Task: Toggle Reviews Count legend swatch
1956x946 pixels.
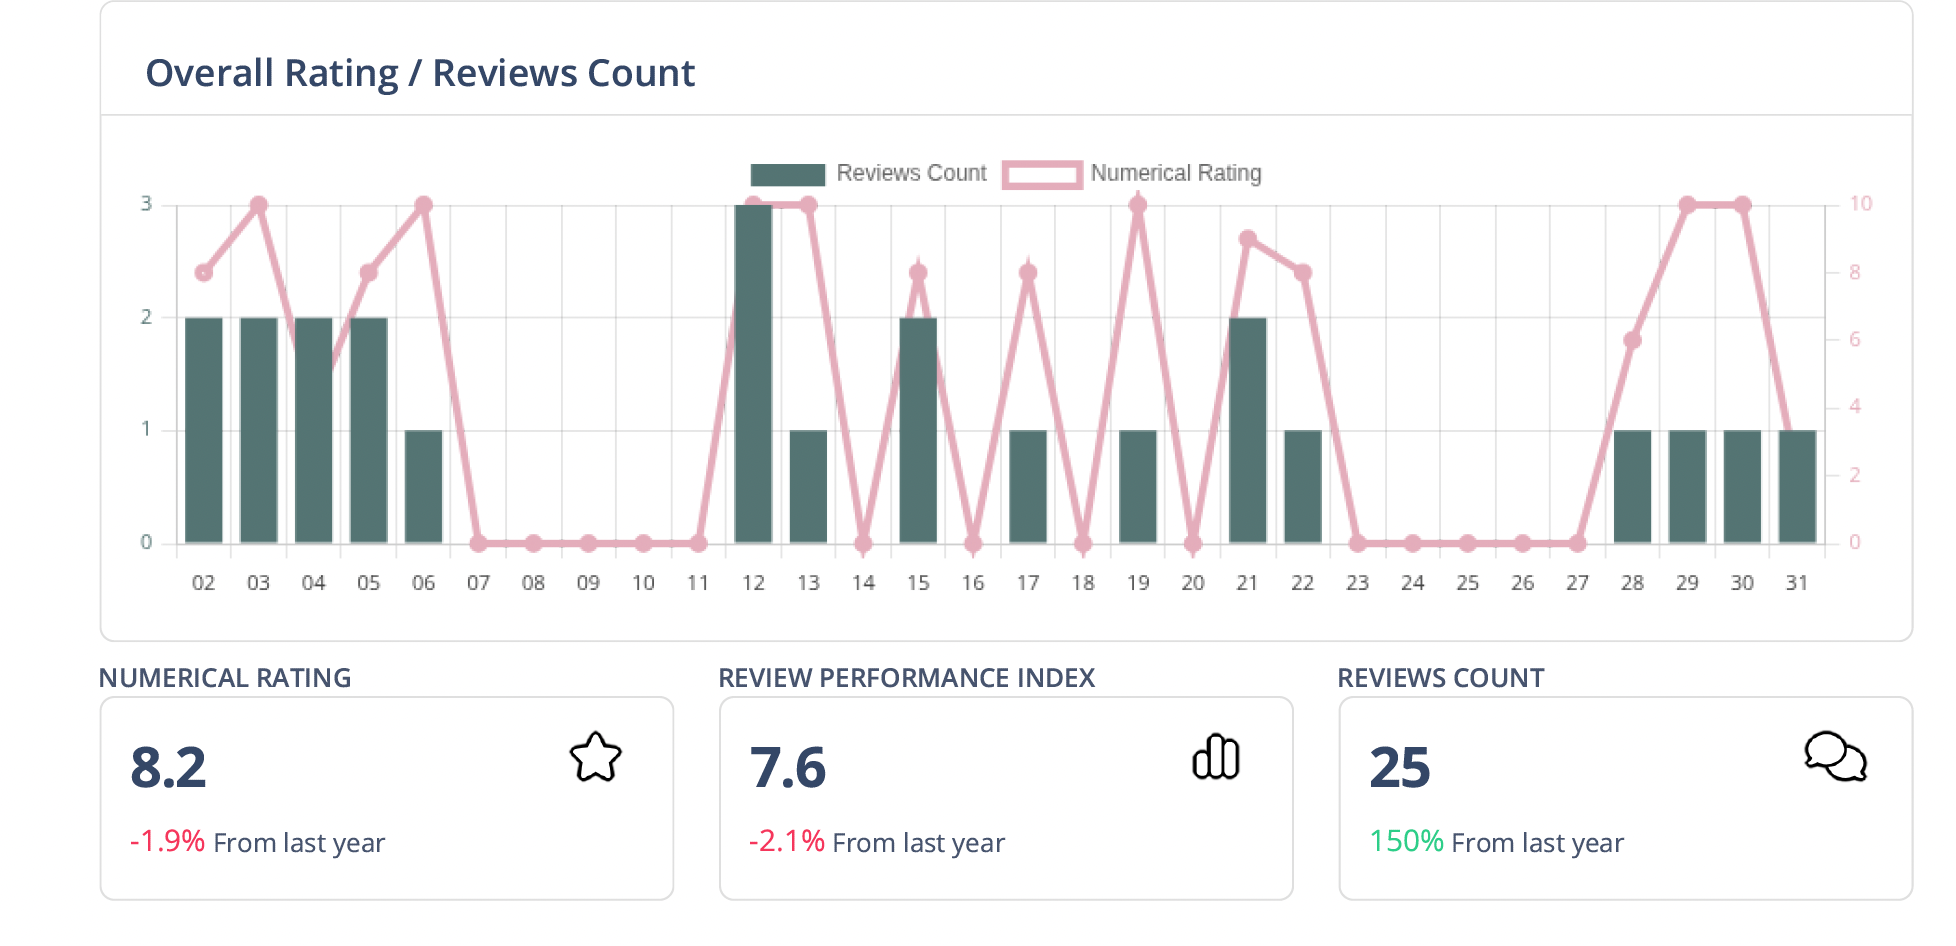Action: pyautogui.click(x=787, y=174)
